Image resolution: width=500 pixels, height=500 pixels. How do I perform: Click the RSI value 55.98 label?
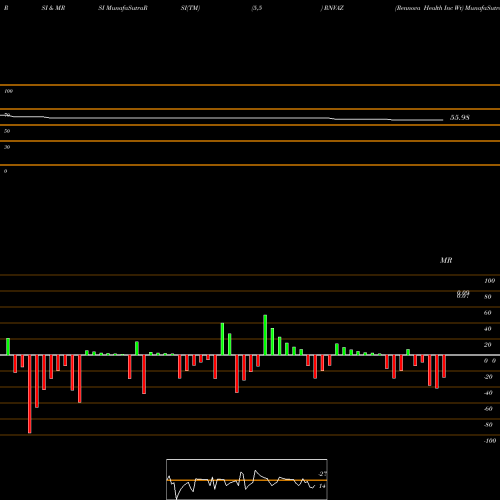click(460, 118)
